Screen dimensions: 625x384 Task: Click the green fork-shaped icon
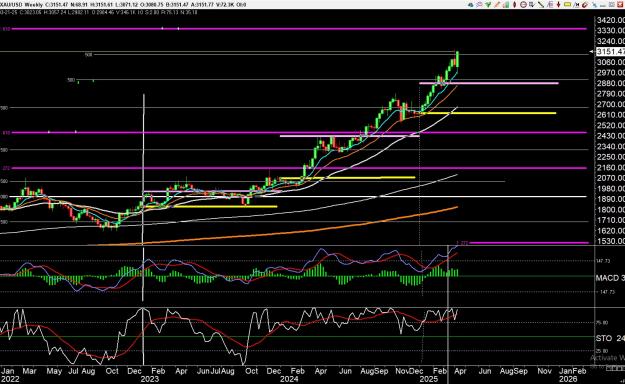(488, 5)
